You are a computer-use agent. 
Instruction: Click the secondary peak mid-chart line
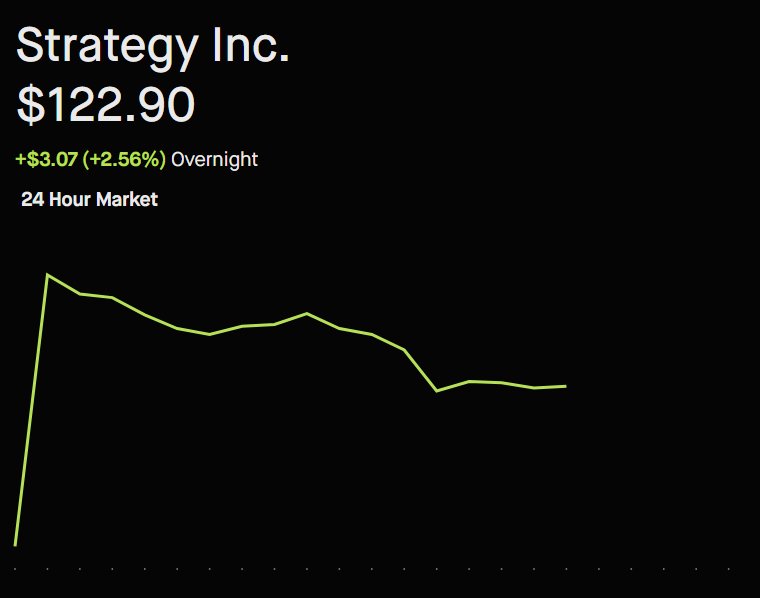pyautogui.click(x=307, y=313)
